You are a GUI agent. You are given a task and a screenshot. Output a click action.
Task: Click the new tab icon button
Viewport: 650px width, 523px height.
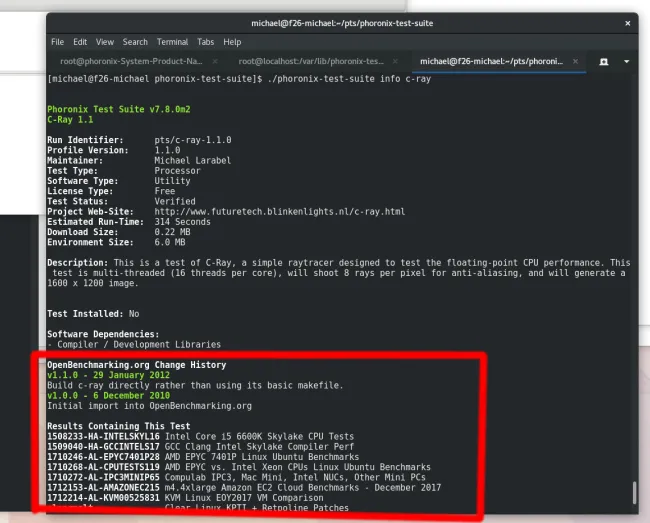tap(604, 62)
